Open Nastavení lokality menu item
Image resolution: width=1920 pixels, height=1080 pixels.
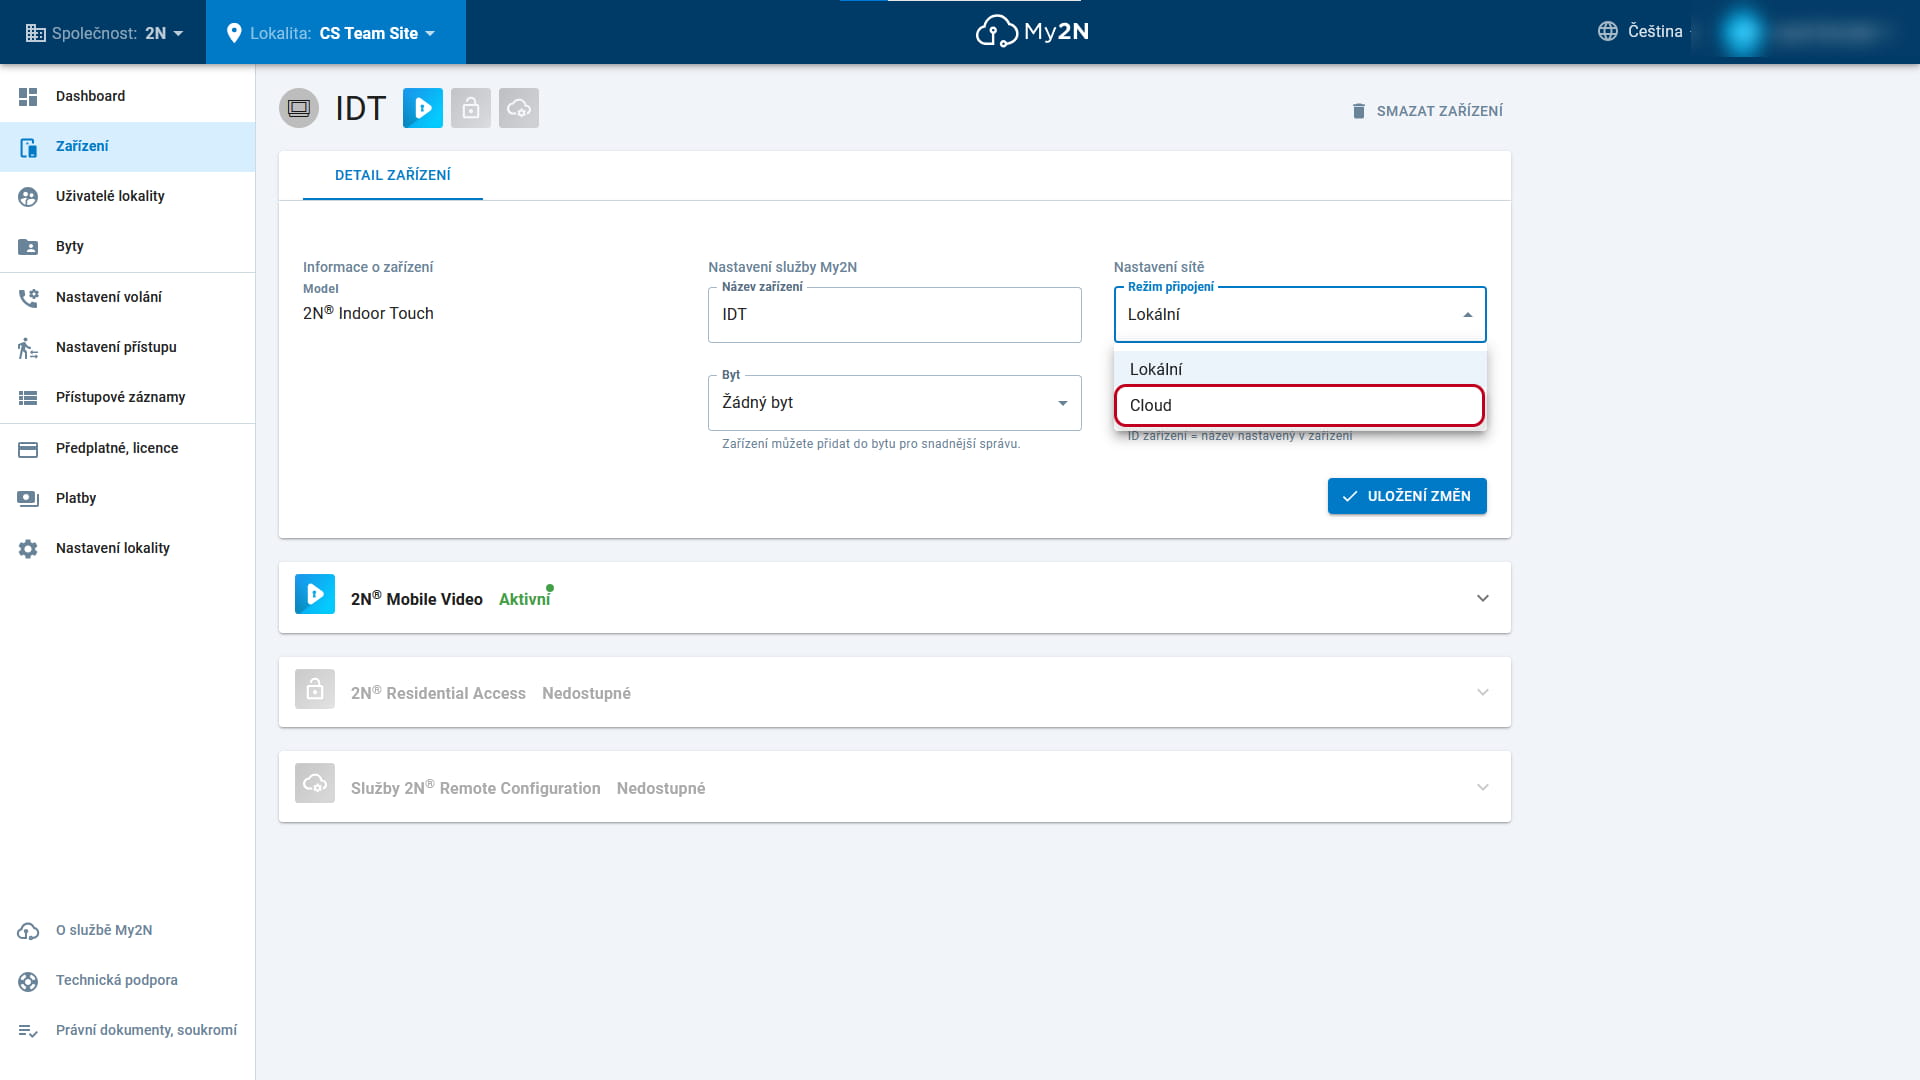[128, 549]
